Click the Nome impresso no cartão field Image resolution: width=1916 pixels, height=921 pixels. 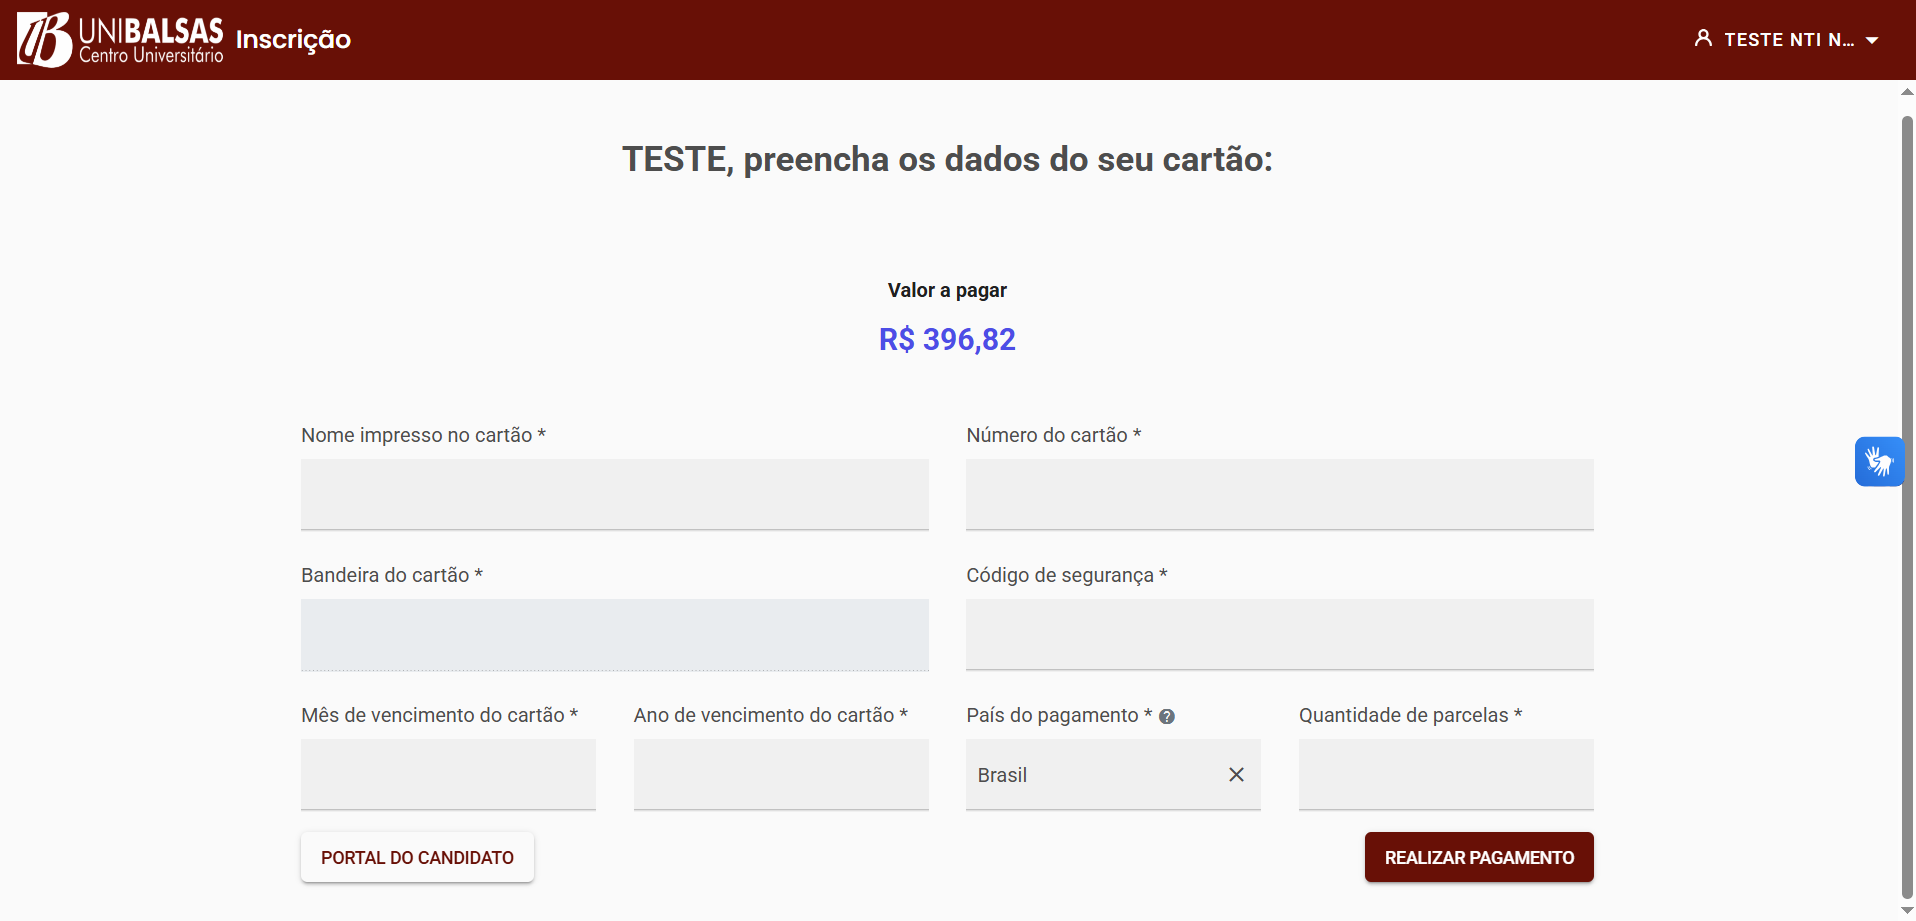click(x=614, y=495)
